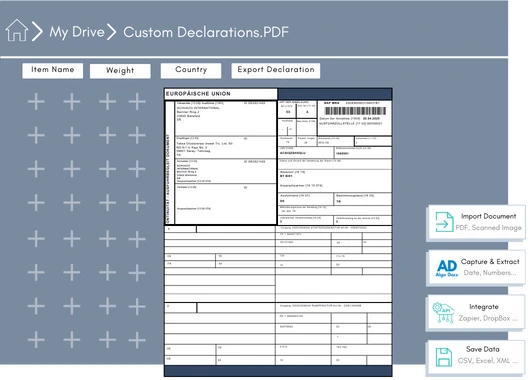Click the Save Data floppy disk icon
Screen dimensions: 530x380
(x=444, y=357)
